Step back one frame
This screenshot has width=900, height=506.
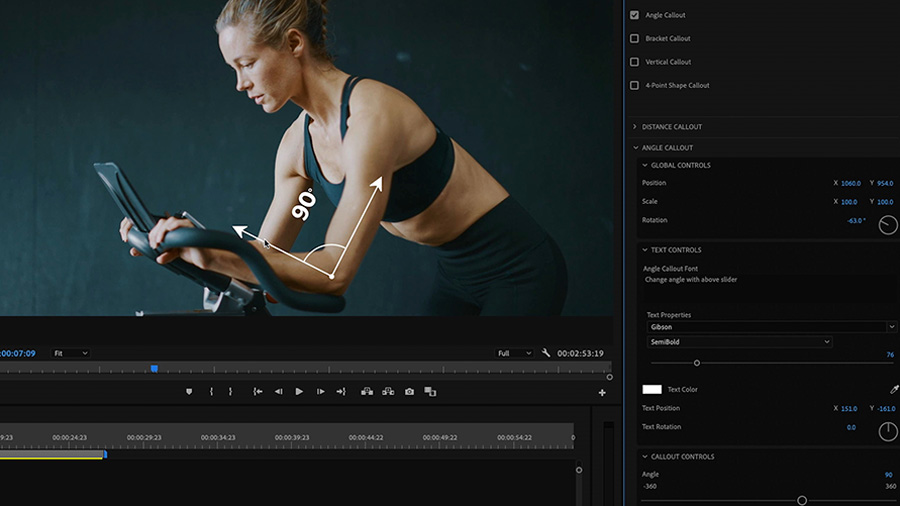tap(278, 391)
